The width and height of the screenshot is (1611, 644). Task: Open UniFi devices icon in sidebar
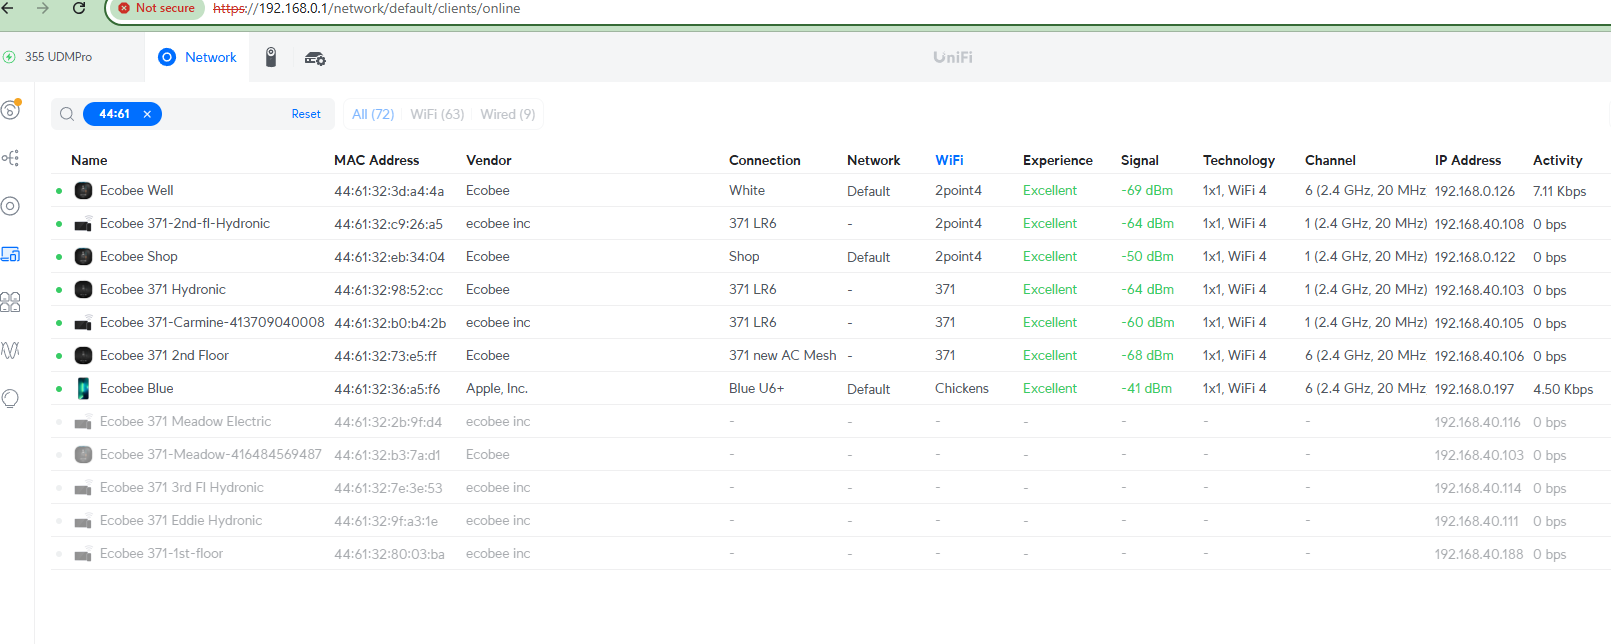click(10, 206)
